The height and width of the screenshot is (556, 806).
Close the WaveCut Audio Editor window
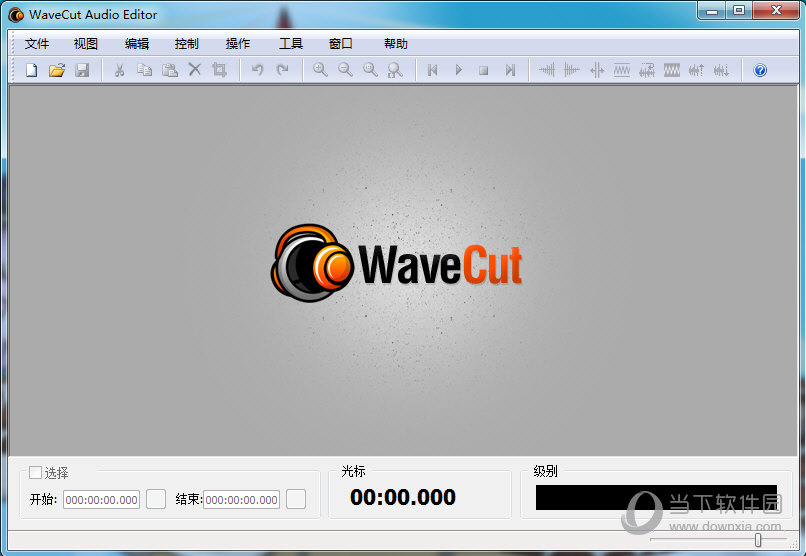[777, 10]
